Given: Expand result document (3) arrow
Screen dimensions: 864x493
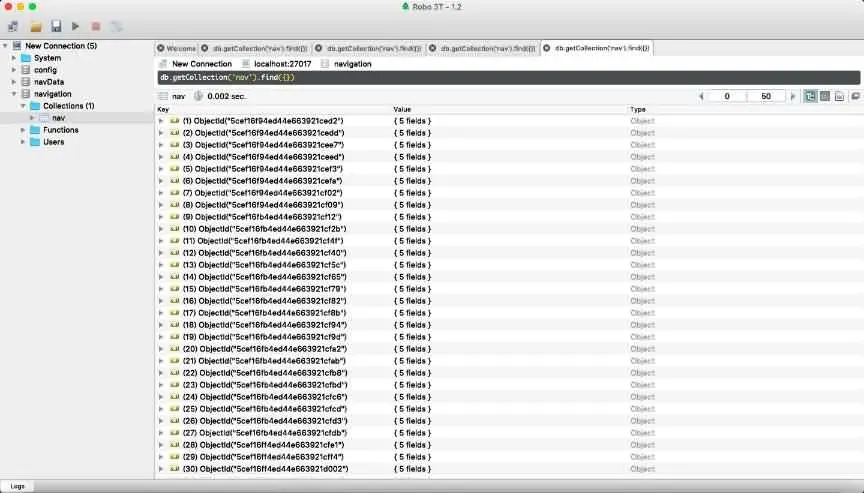Looking at the screenshot, I should click(161, 145).
